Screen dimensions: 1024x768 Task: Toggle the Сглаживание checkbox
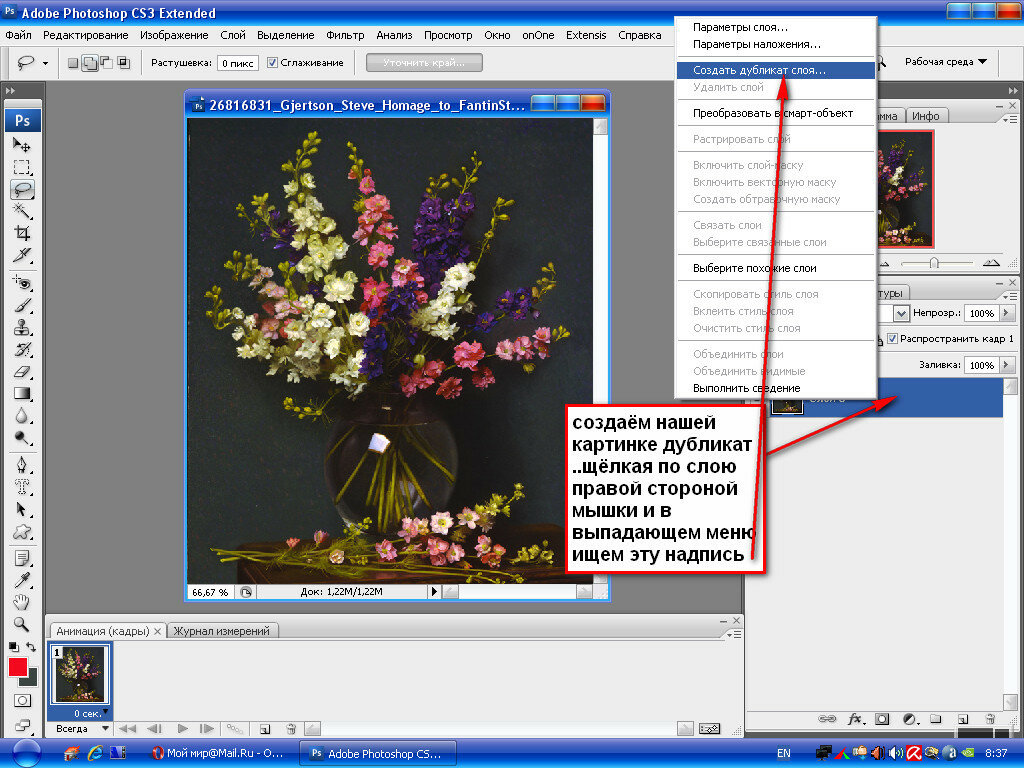272,63
